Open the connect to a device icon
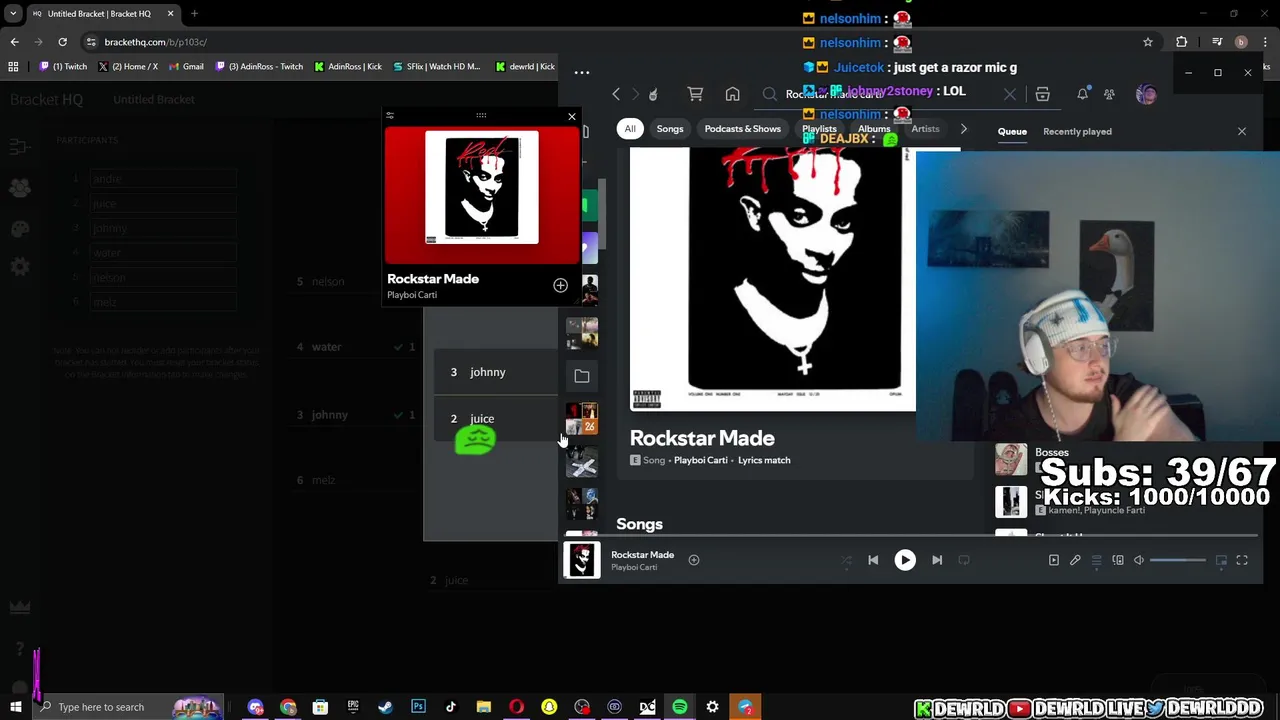1280x720 pixels. pos(1118,560)
